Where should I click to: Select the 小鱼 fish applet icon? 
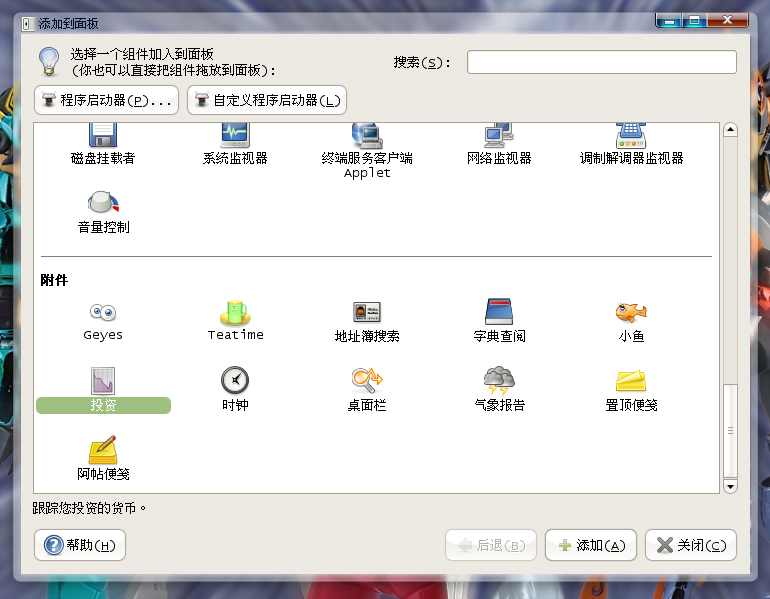pyautogui.click(x=631, y=312)
